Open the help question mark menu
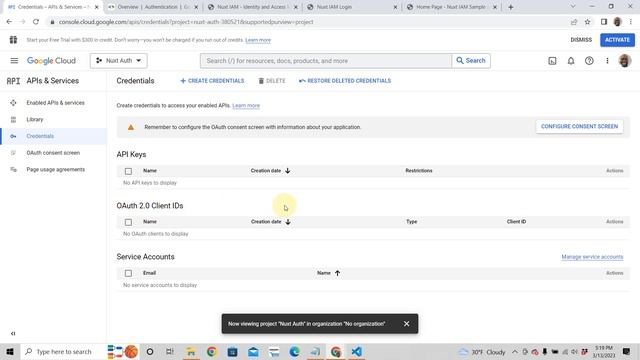This screenshot has width=640, height=360. (x=589, y=61)
